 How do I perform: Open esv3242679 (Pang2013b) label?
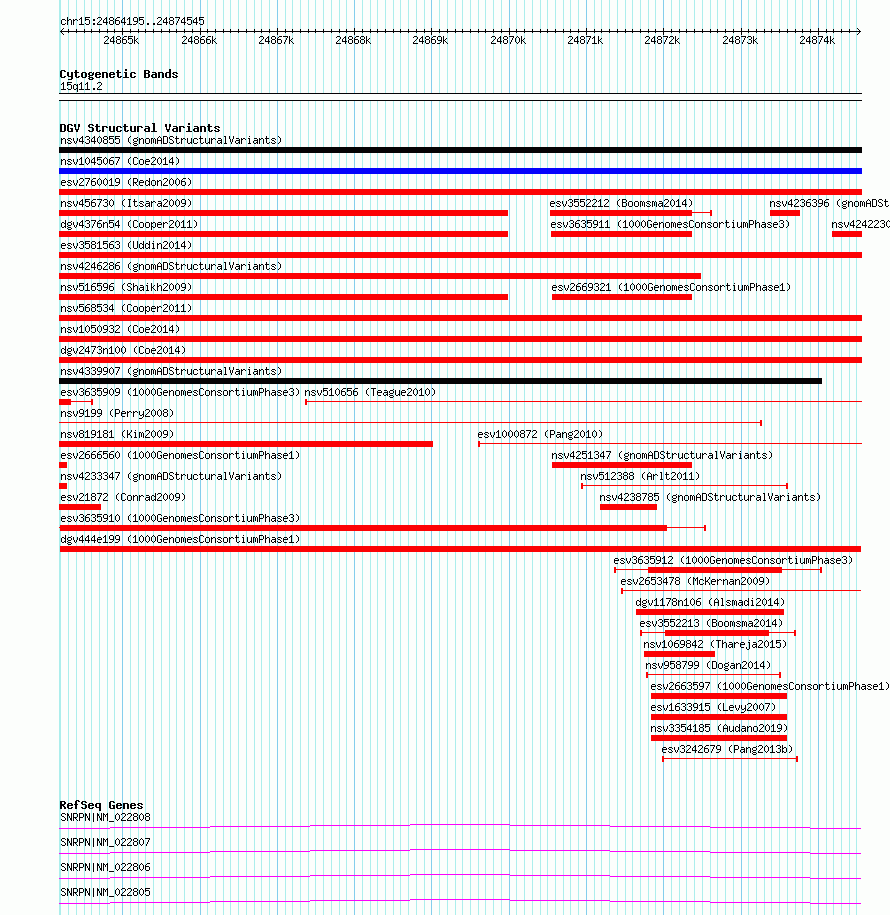pos(727,749)
